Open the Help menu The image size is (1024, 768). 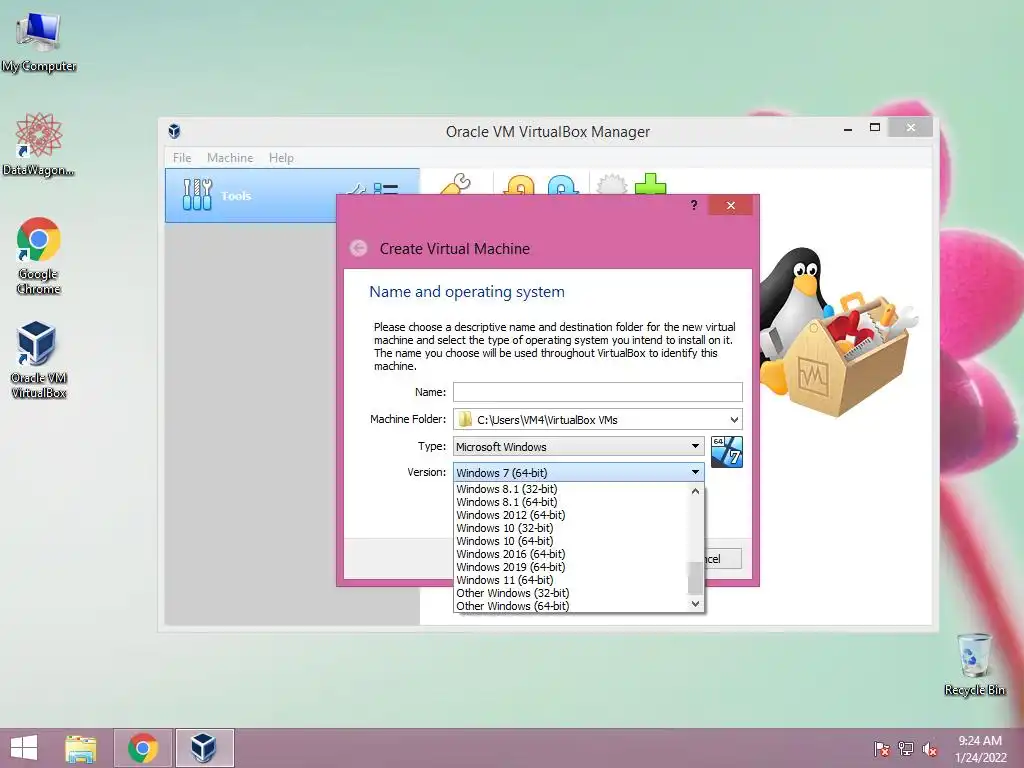pyautogui.click(x=281, y=157)
